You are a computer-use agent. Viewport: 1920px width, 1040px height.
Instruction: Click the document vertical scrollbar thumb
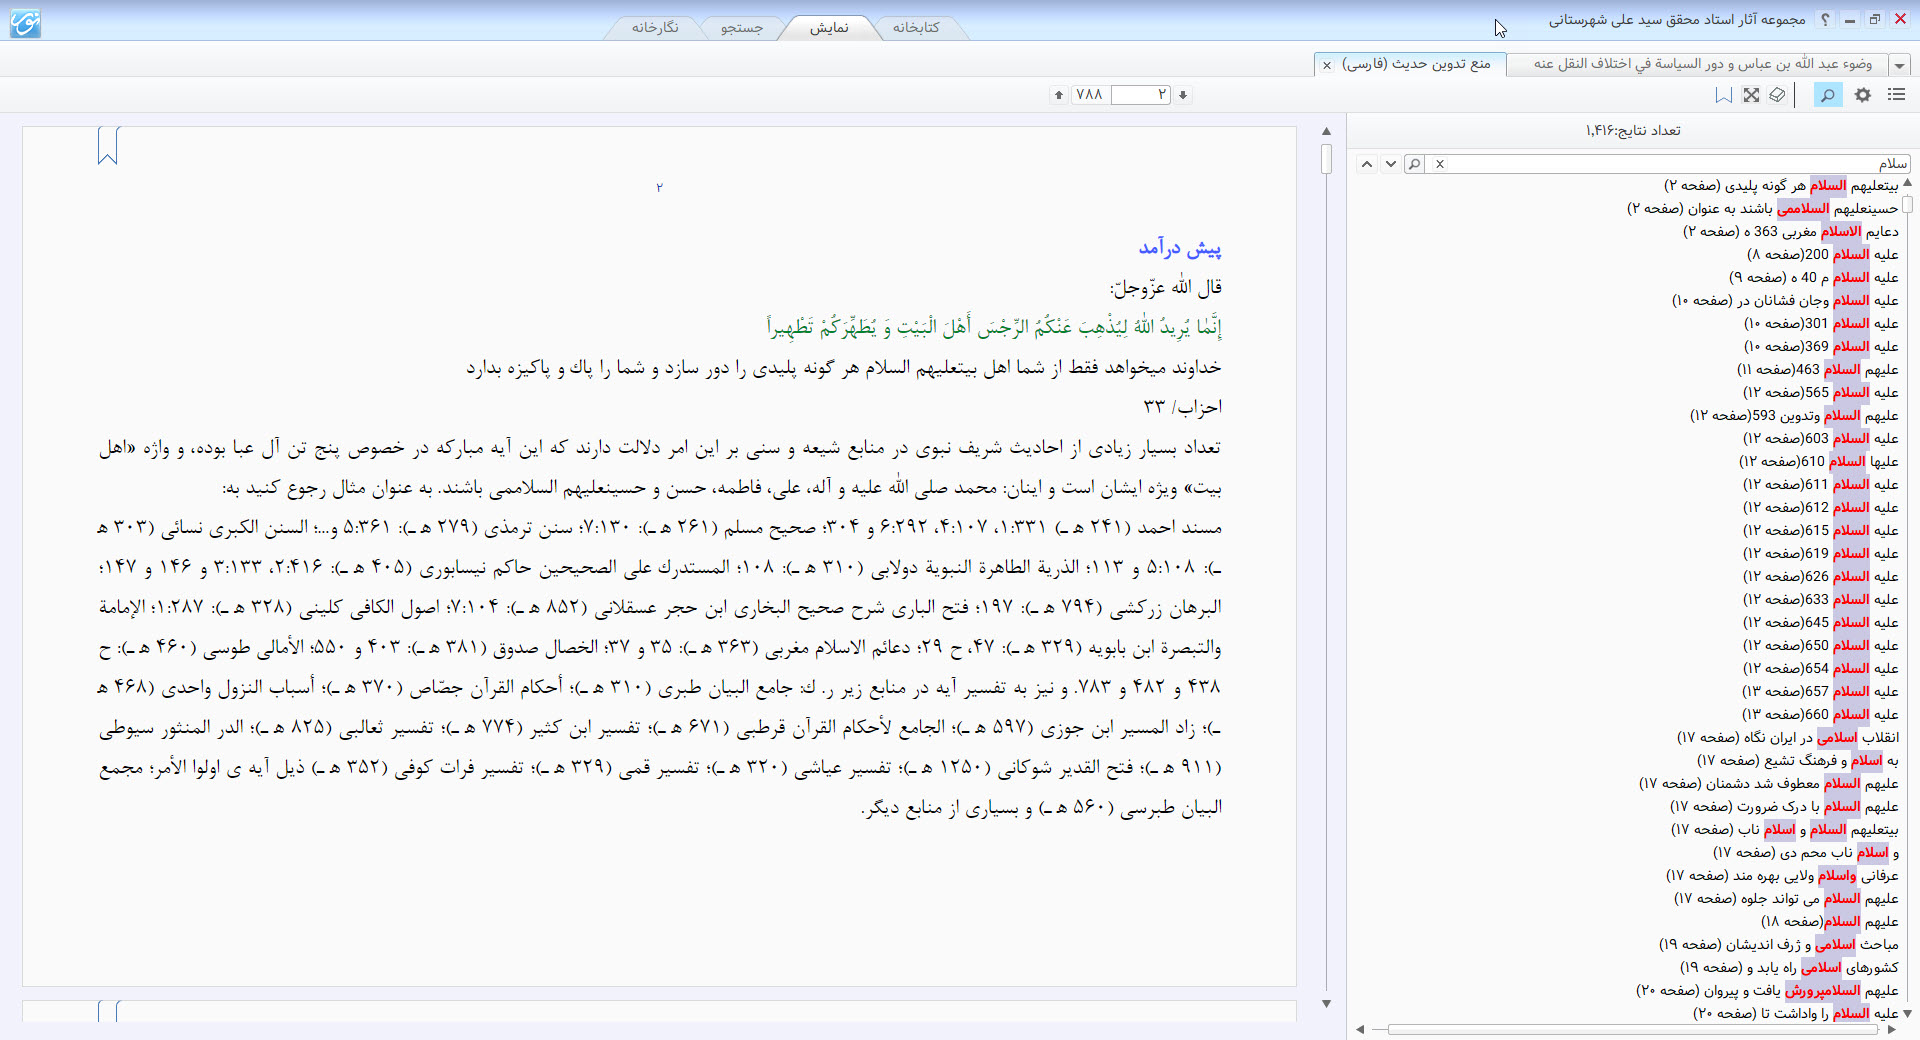pyautogui.click(x=1326, y=159)
